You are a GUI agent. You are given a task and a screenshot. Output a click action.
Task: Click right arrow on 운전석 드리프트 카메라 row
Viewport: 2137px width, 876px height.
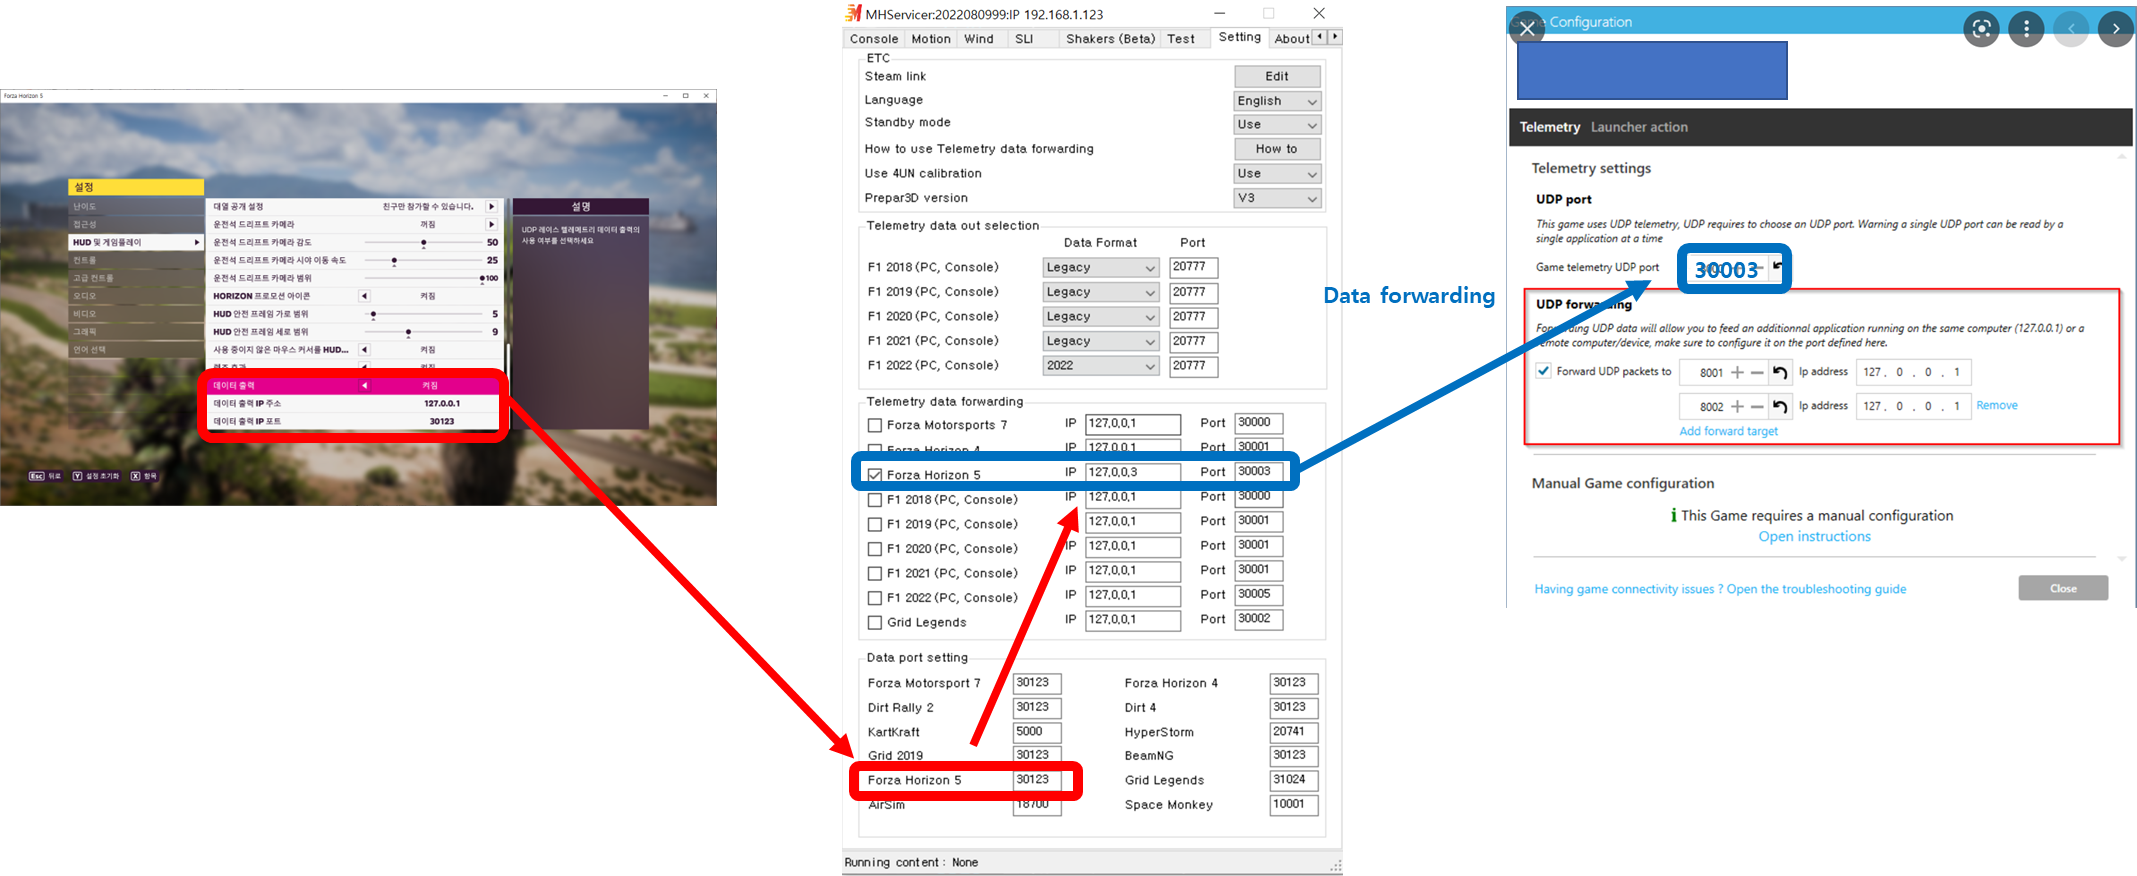491,225
